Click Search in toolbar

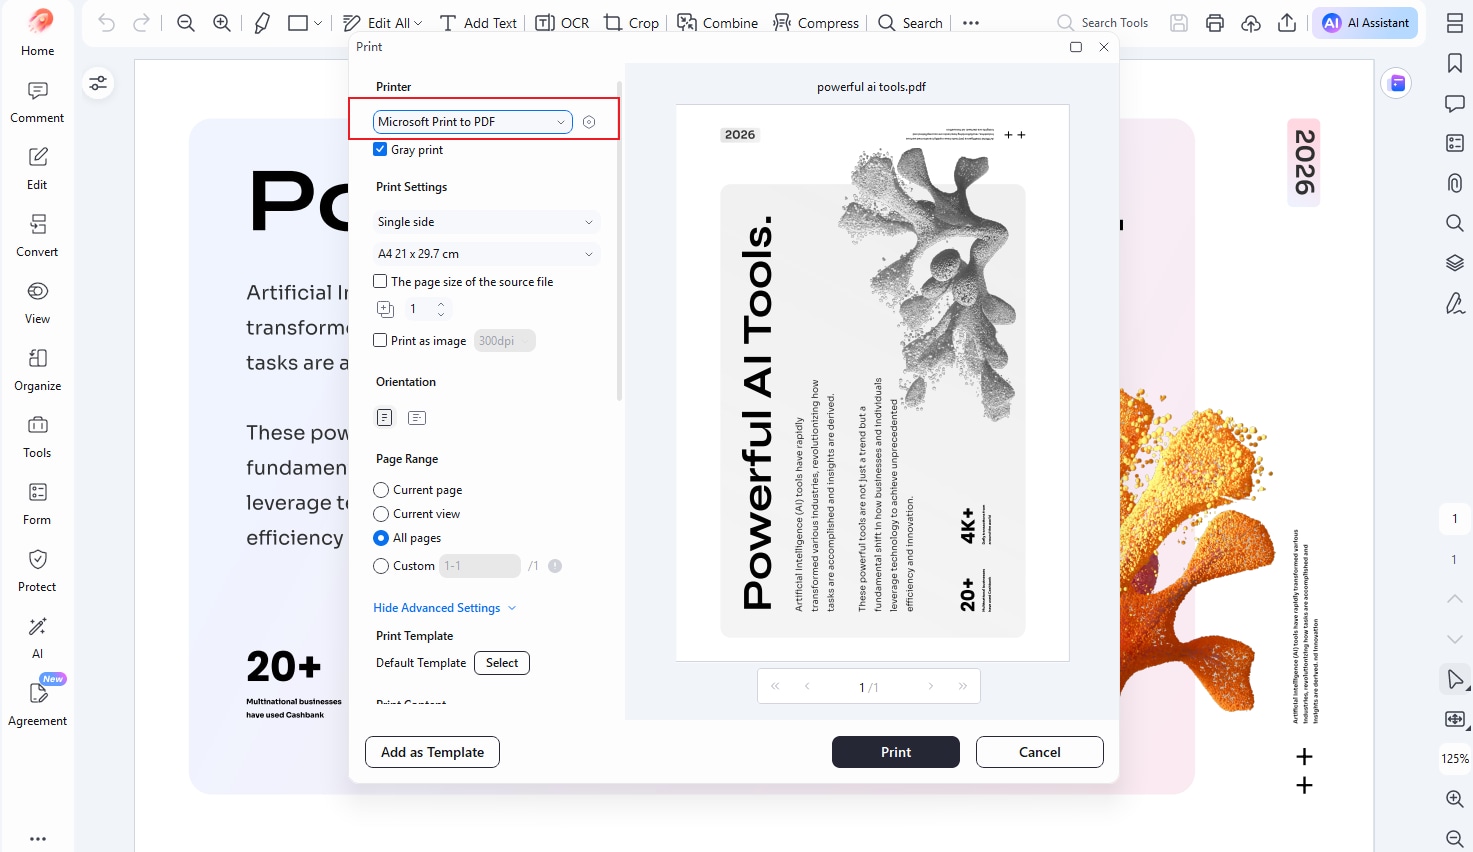(910, 22)
